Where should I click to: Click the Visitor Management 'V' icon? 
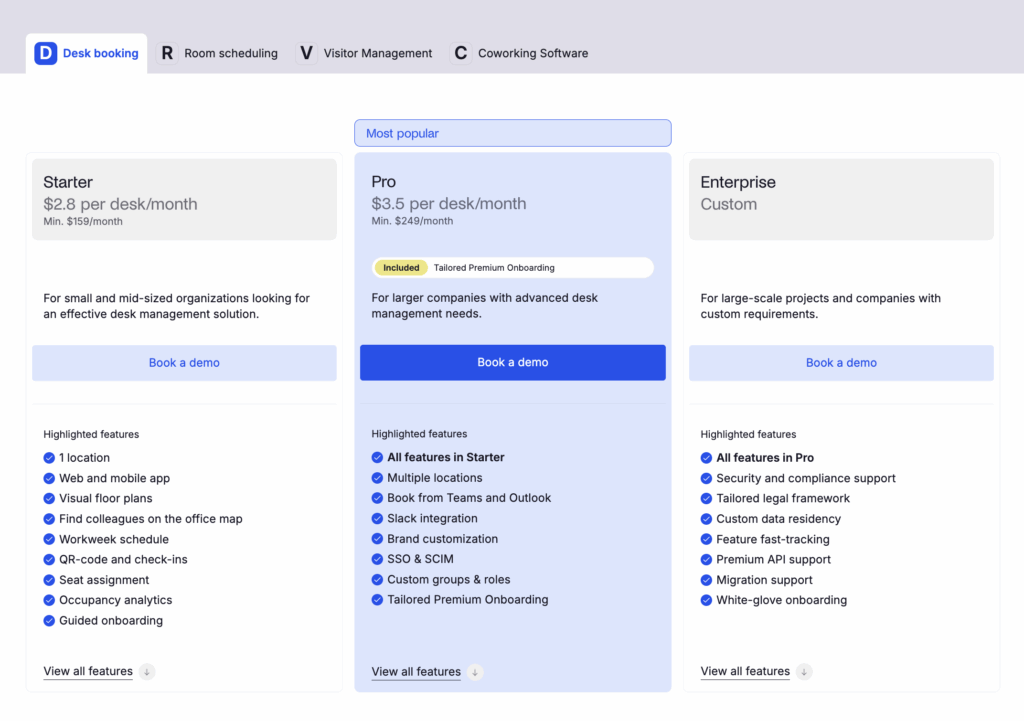coord(306,53)
